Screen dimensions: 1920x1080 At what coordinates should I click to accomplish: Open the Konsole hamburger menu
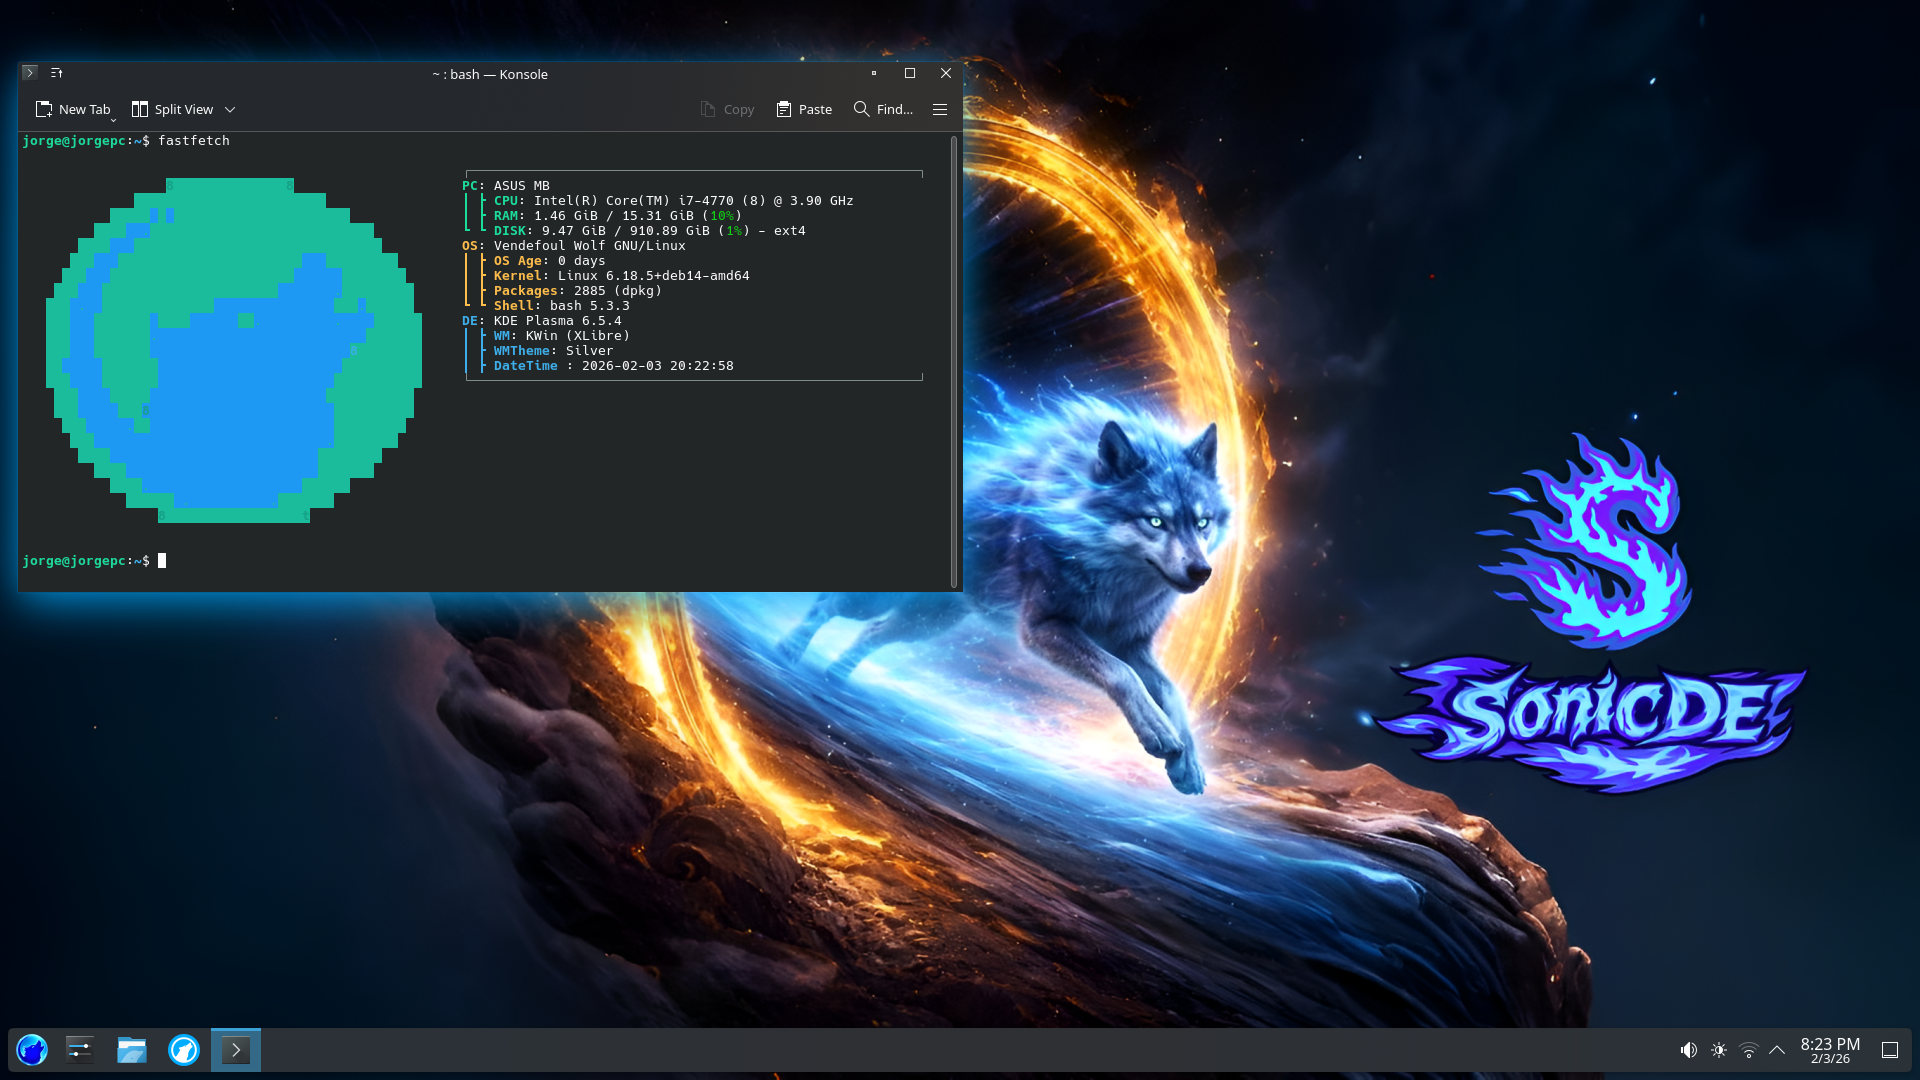pyautogui.click(x=939, y=109)
